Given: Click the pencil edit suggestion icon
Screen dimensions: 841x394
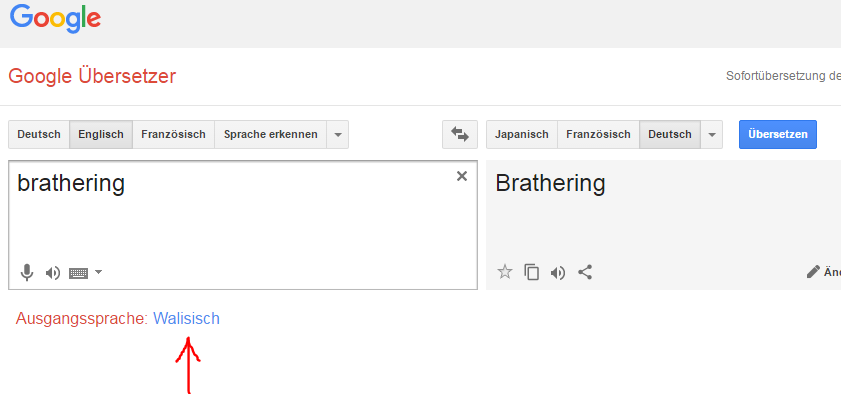Looking at the screenshot, I should click(813, 272).
